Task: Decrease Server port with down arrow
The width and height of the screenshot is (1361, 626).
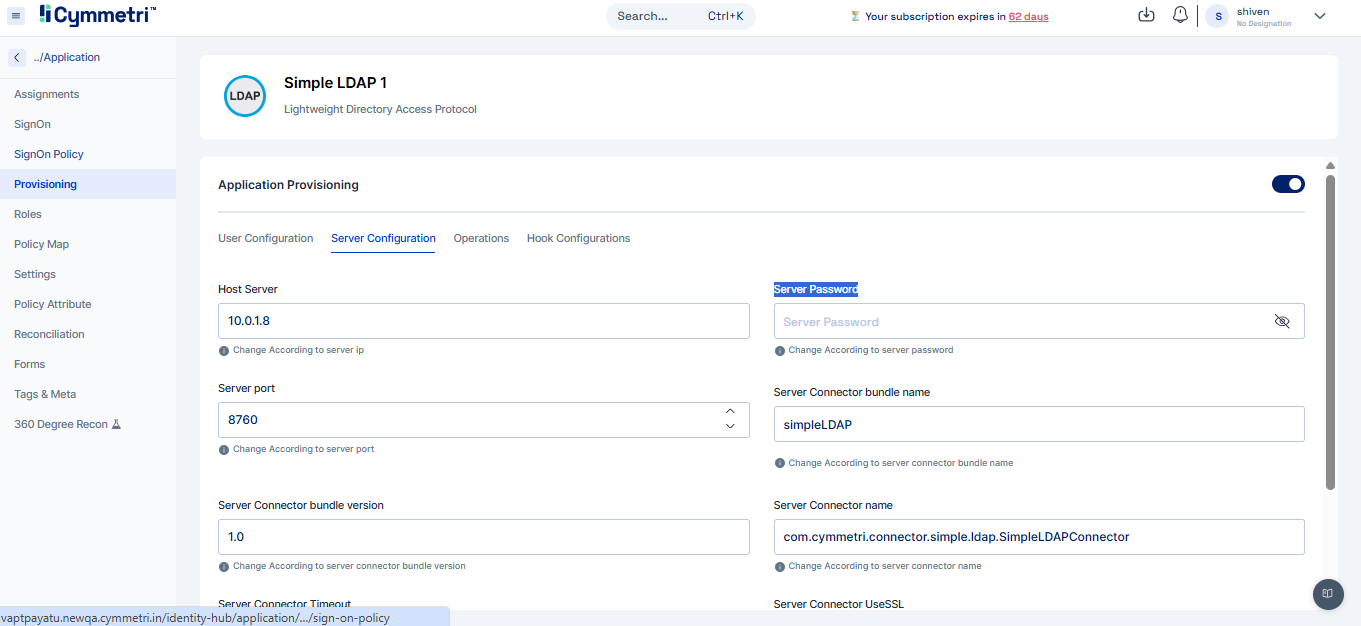Action: click(x=730, y=427)
